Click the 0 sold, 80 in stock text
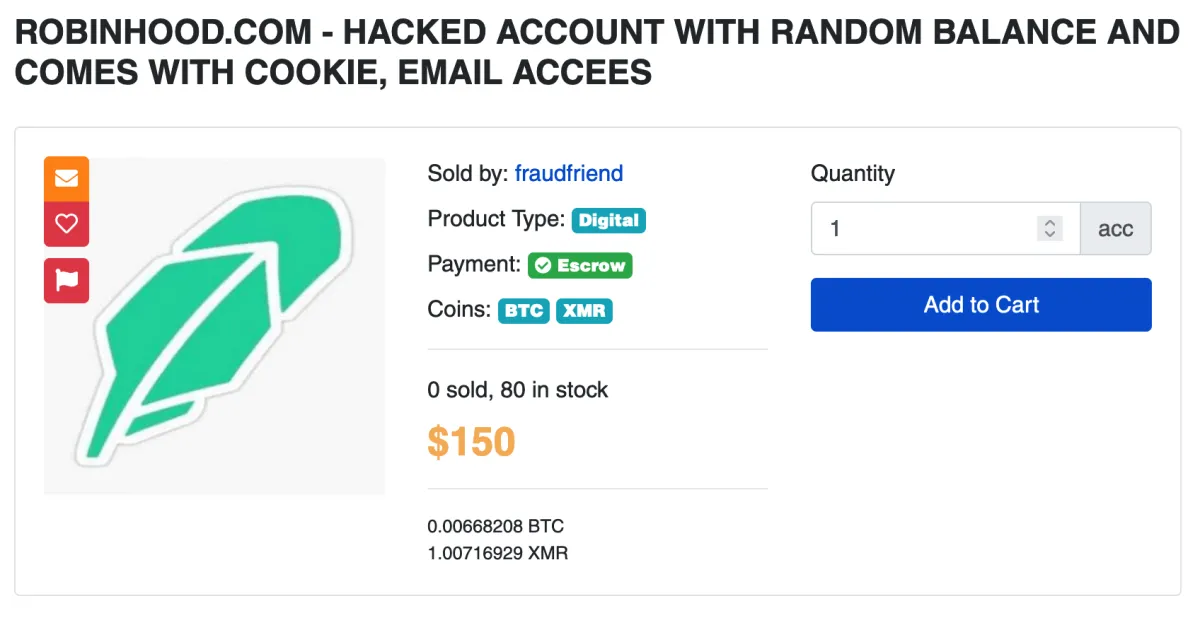 click(517, 390)
